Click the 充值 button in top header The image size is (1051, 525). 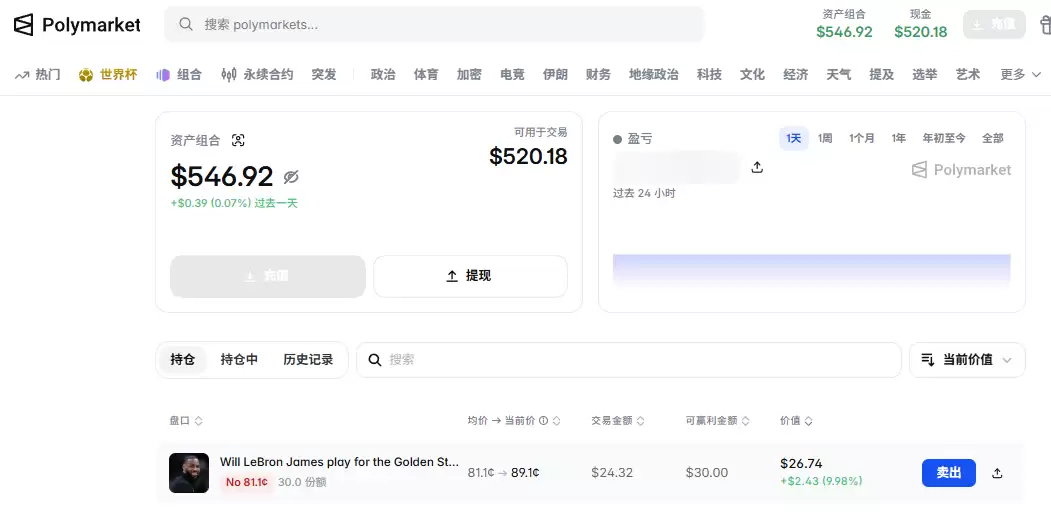point(994,25)
